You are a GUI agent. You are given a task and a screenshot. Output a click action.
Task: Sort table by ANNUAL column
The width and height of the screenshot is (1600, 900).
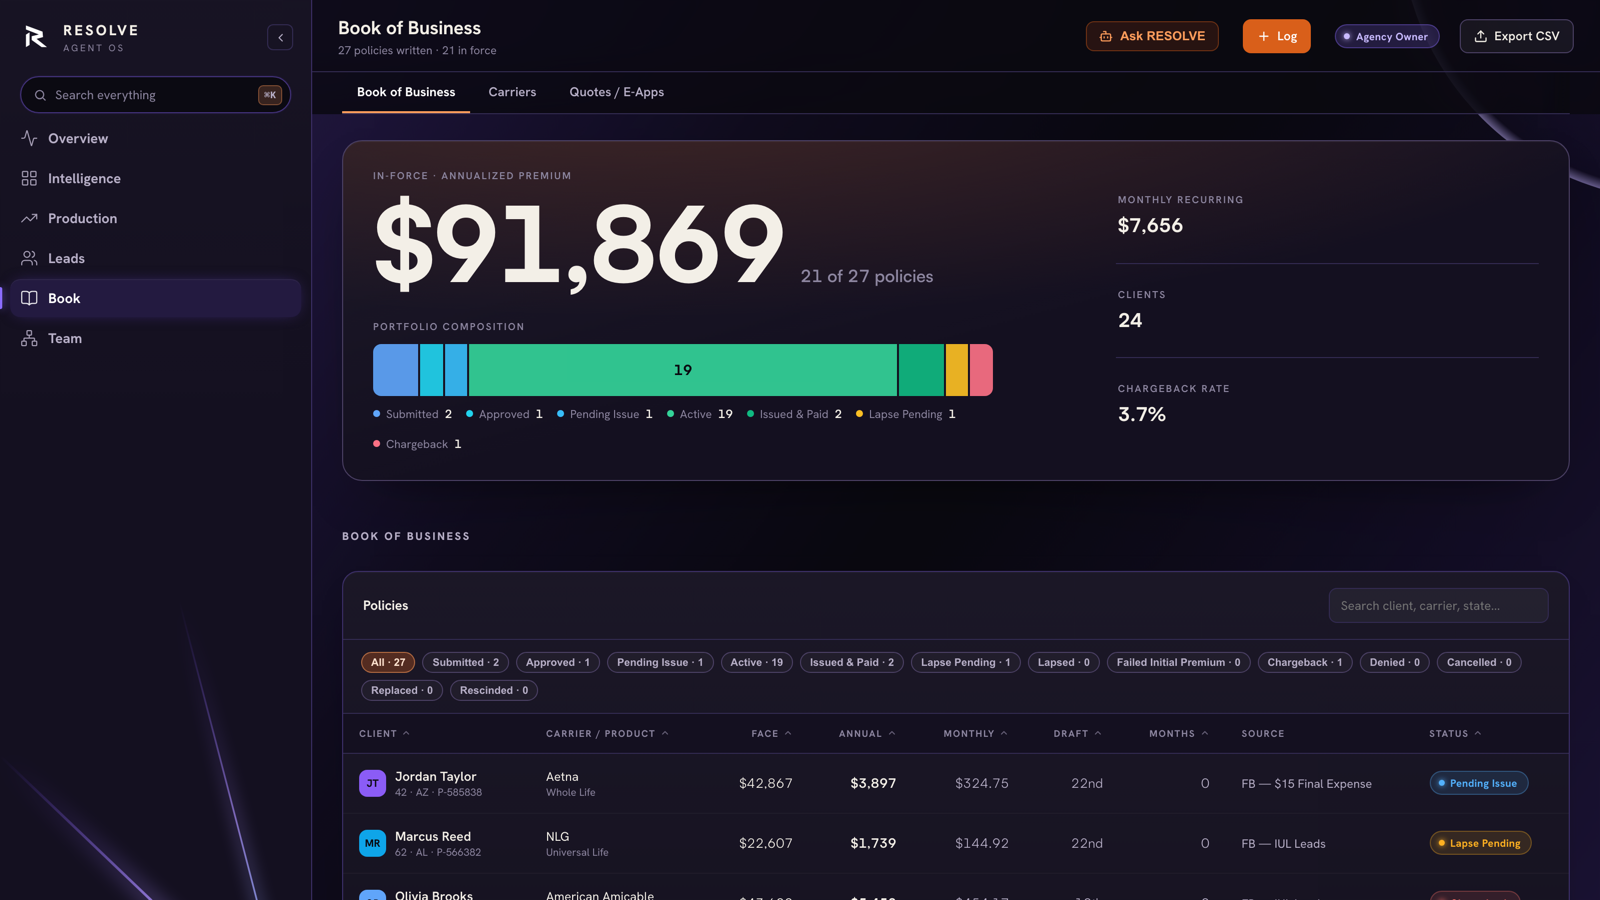click(867, 734)
